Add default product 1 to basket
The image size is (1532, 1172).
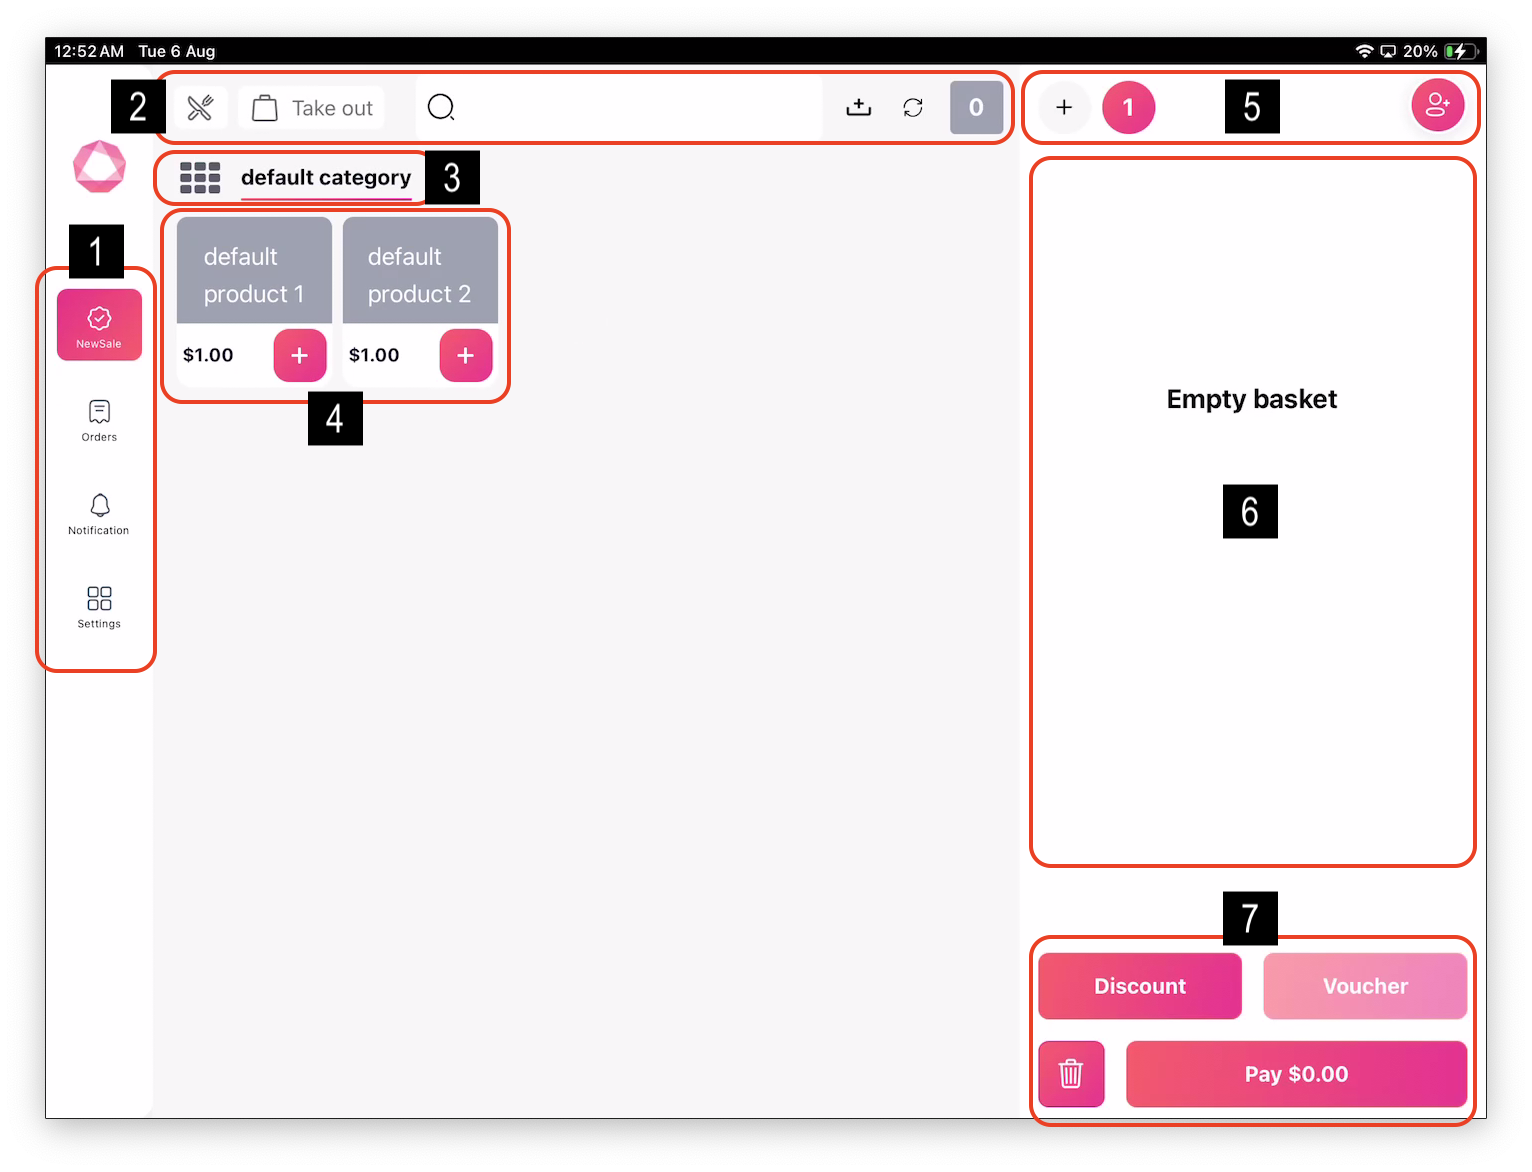pyautogui.click(x=300, y=355)
